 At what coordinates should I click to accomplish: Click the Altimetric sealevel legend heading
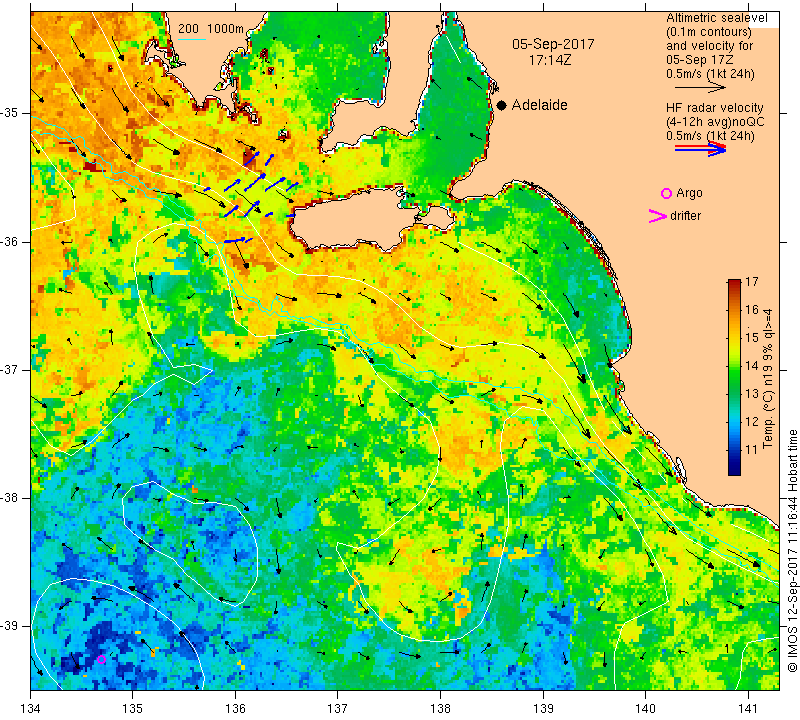[716, 18]
